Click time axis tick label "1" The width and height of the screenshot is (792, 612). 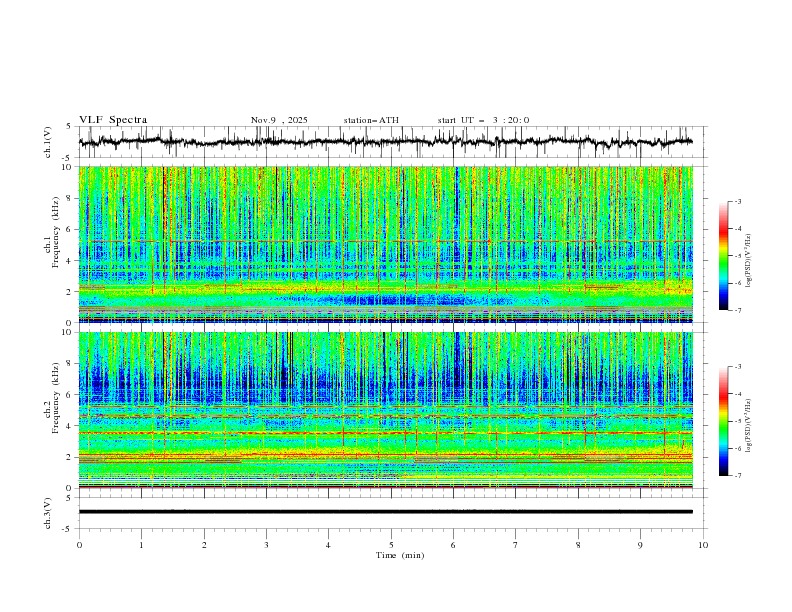tap(141, 545)
